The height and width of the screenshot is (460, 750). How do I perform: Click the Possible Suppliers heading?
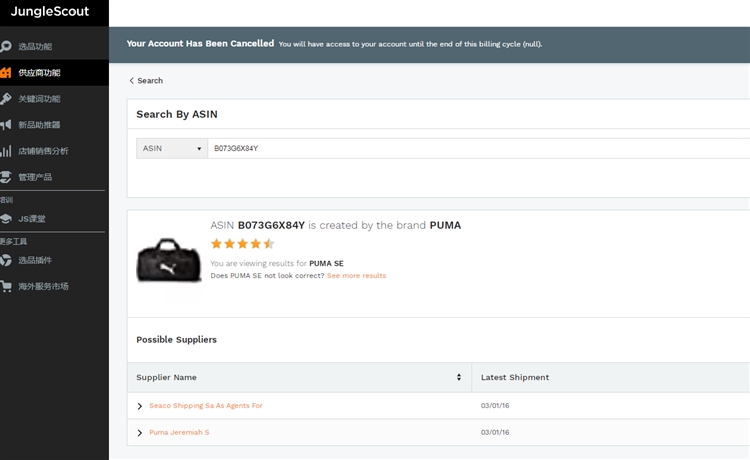(x=176, y=340)
